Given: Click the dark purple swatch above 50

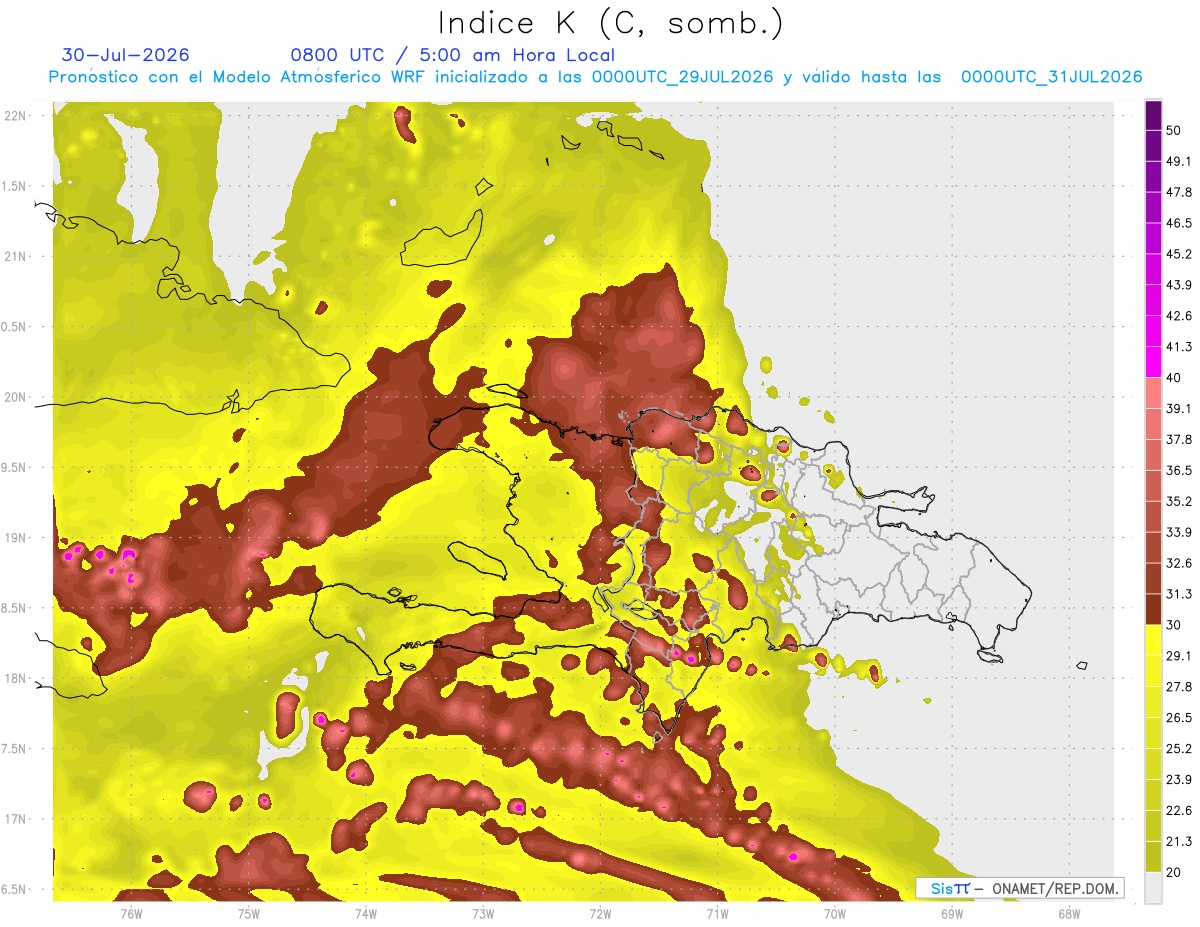Looking at the screenshot, I should point(1153,115).
